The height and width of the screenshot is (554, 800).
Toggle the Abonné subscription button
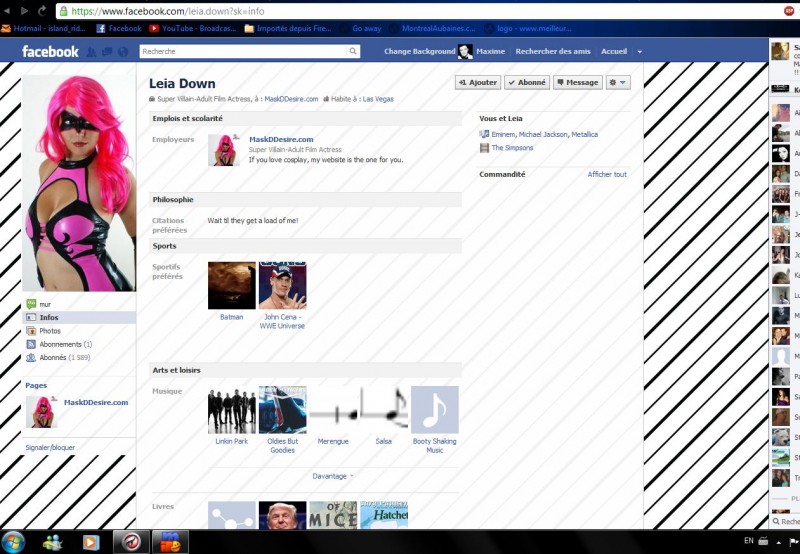click(527, 82)
